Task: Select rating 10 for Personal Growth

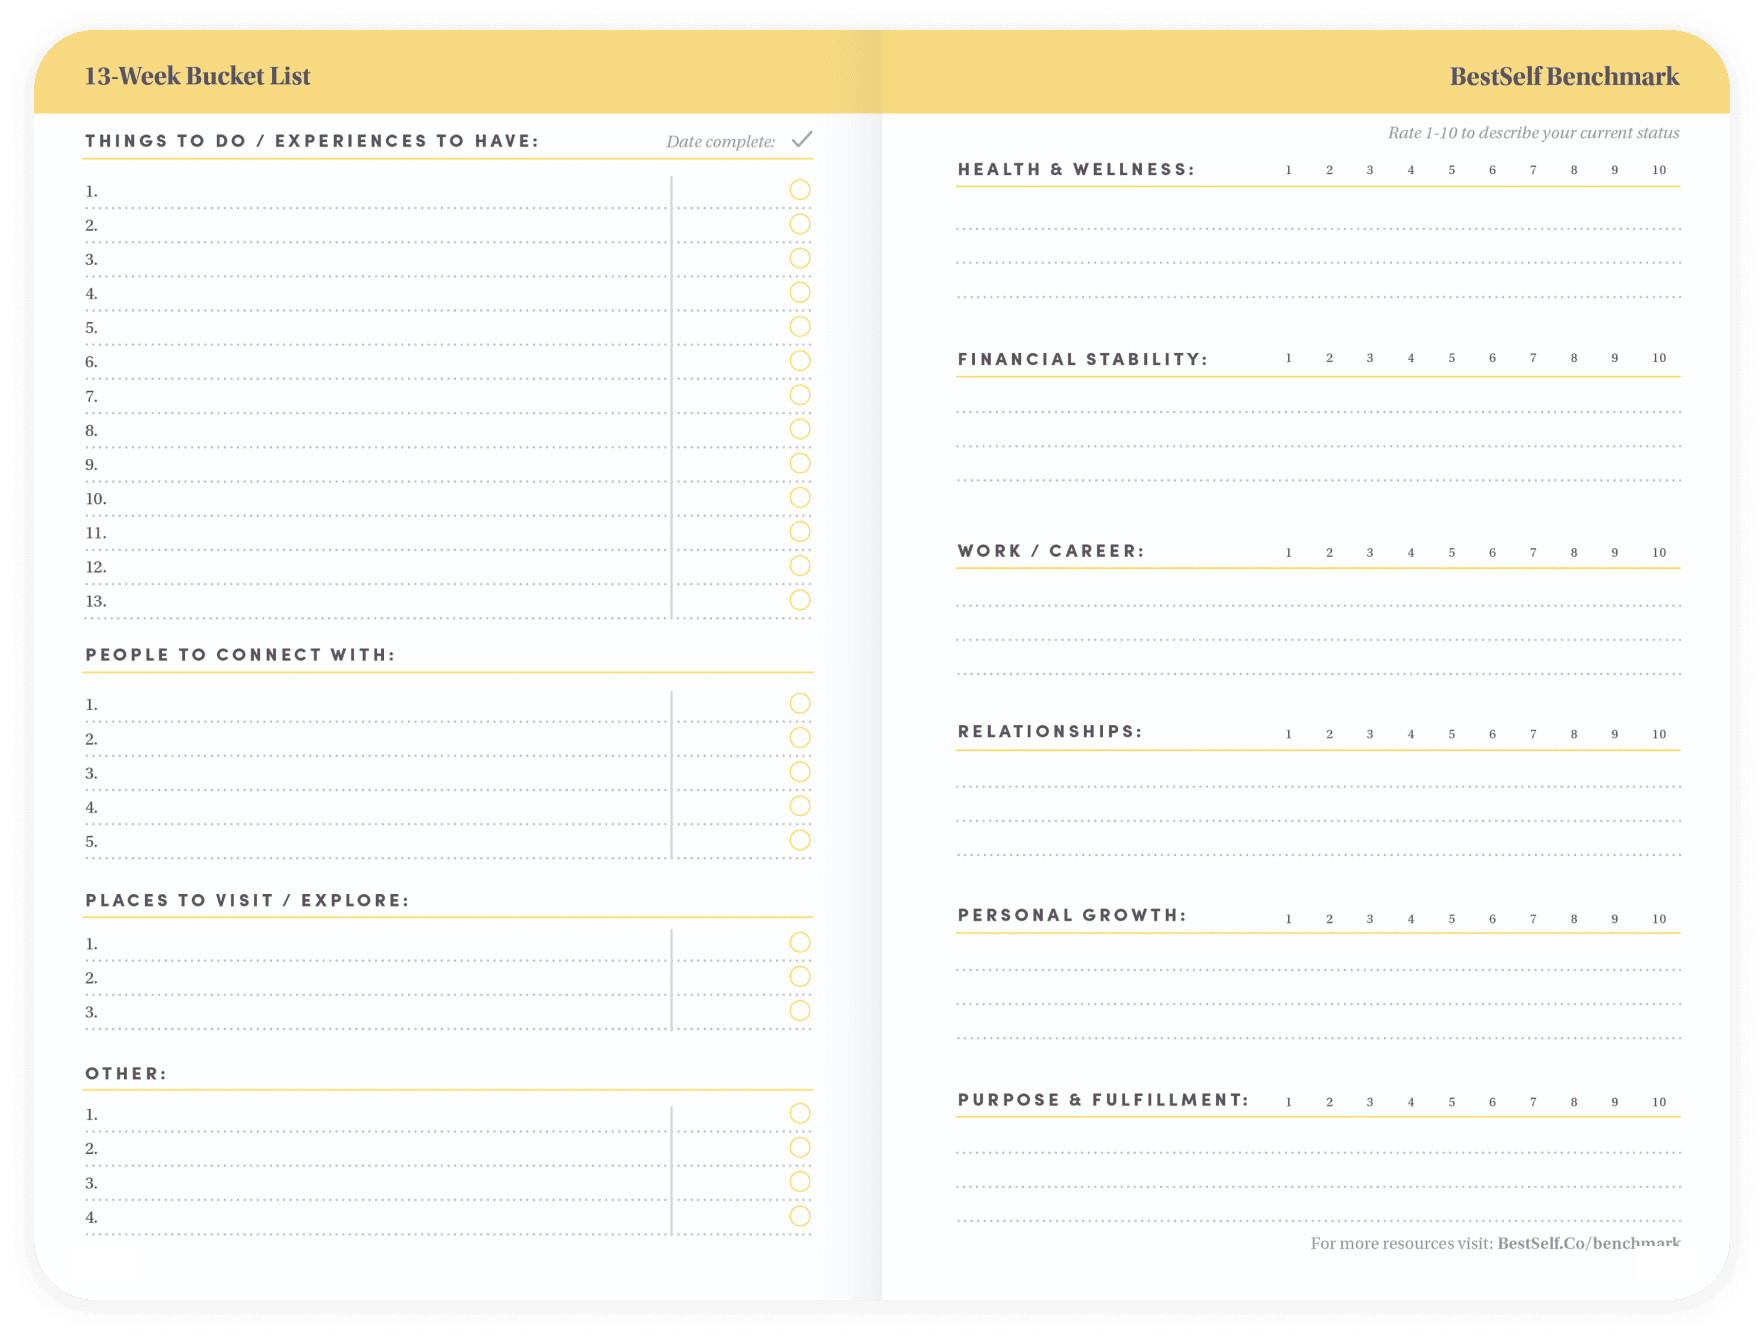Action: tap(1659, 919)
